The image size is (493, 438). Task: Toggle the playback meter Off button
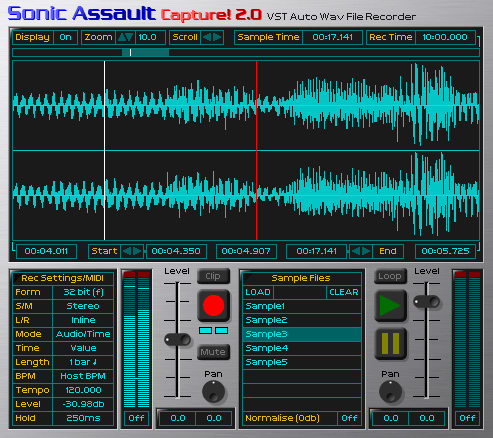[x=467, y=418]
